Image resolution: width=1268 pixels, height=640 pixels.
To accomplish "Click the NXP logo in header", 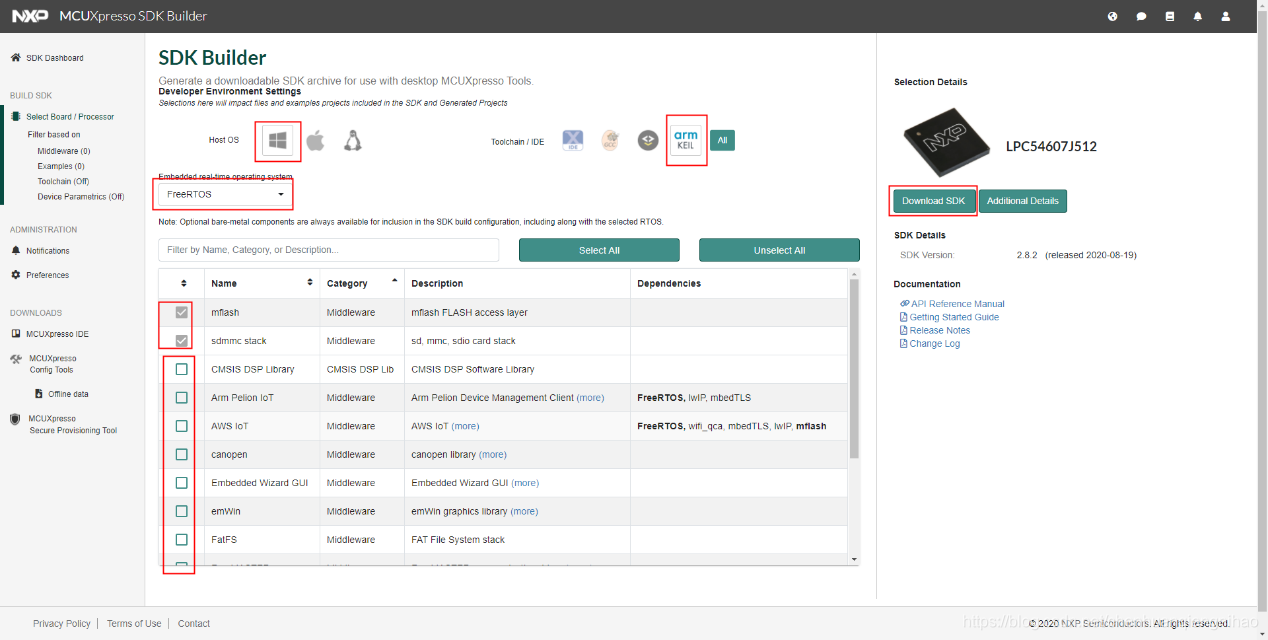I will pyautogui.click(x=30, y=16).
